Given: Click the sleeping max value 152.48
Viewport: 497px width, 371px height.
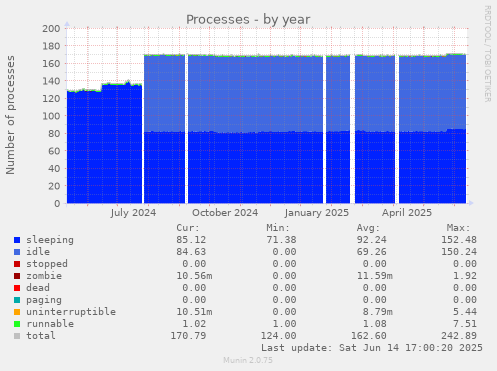Looking at the screenshot, I should pyautogui.click(x=459, y=240).
